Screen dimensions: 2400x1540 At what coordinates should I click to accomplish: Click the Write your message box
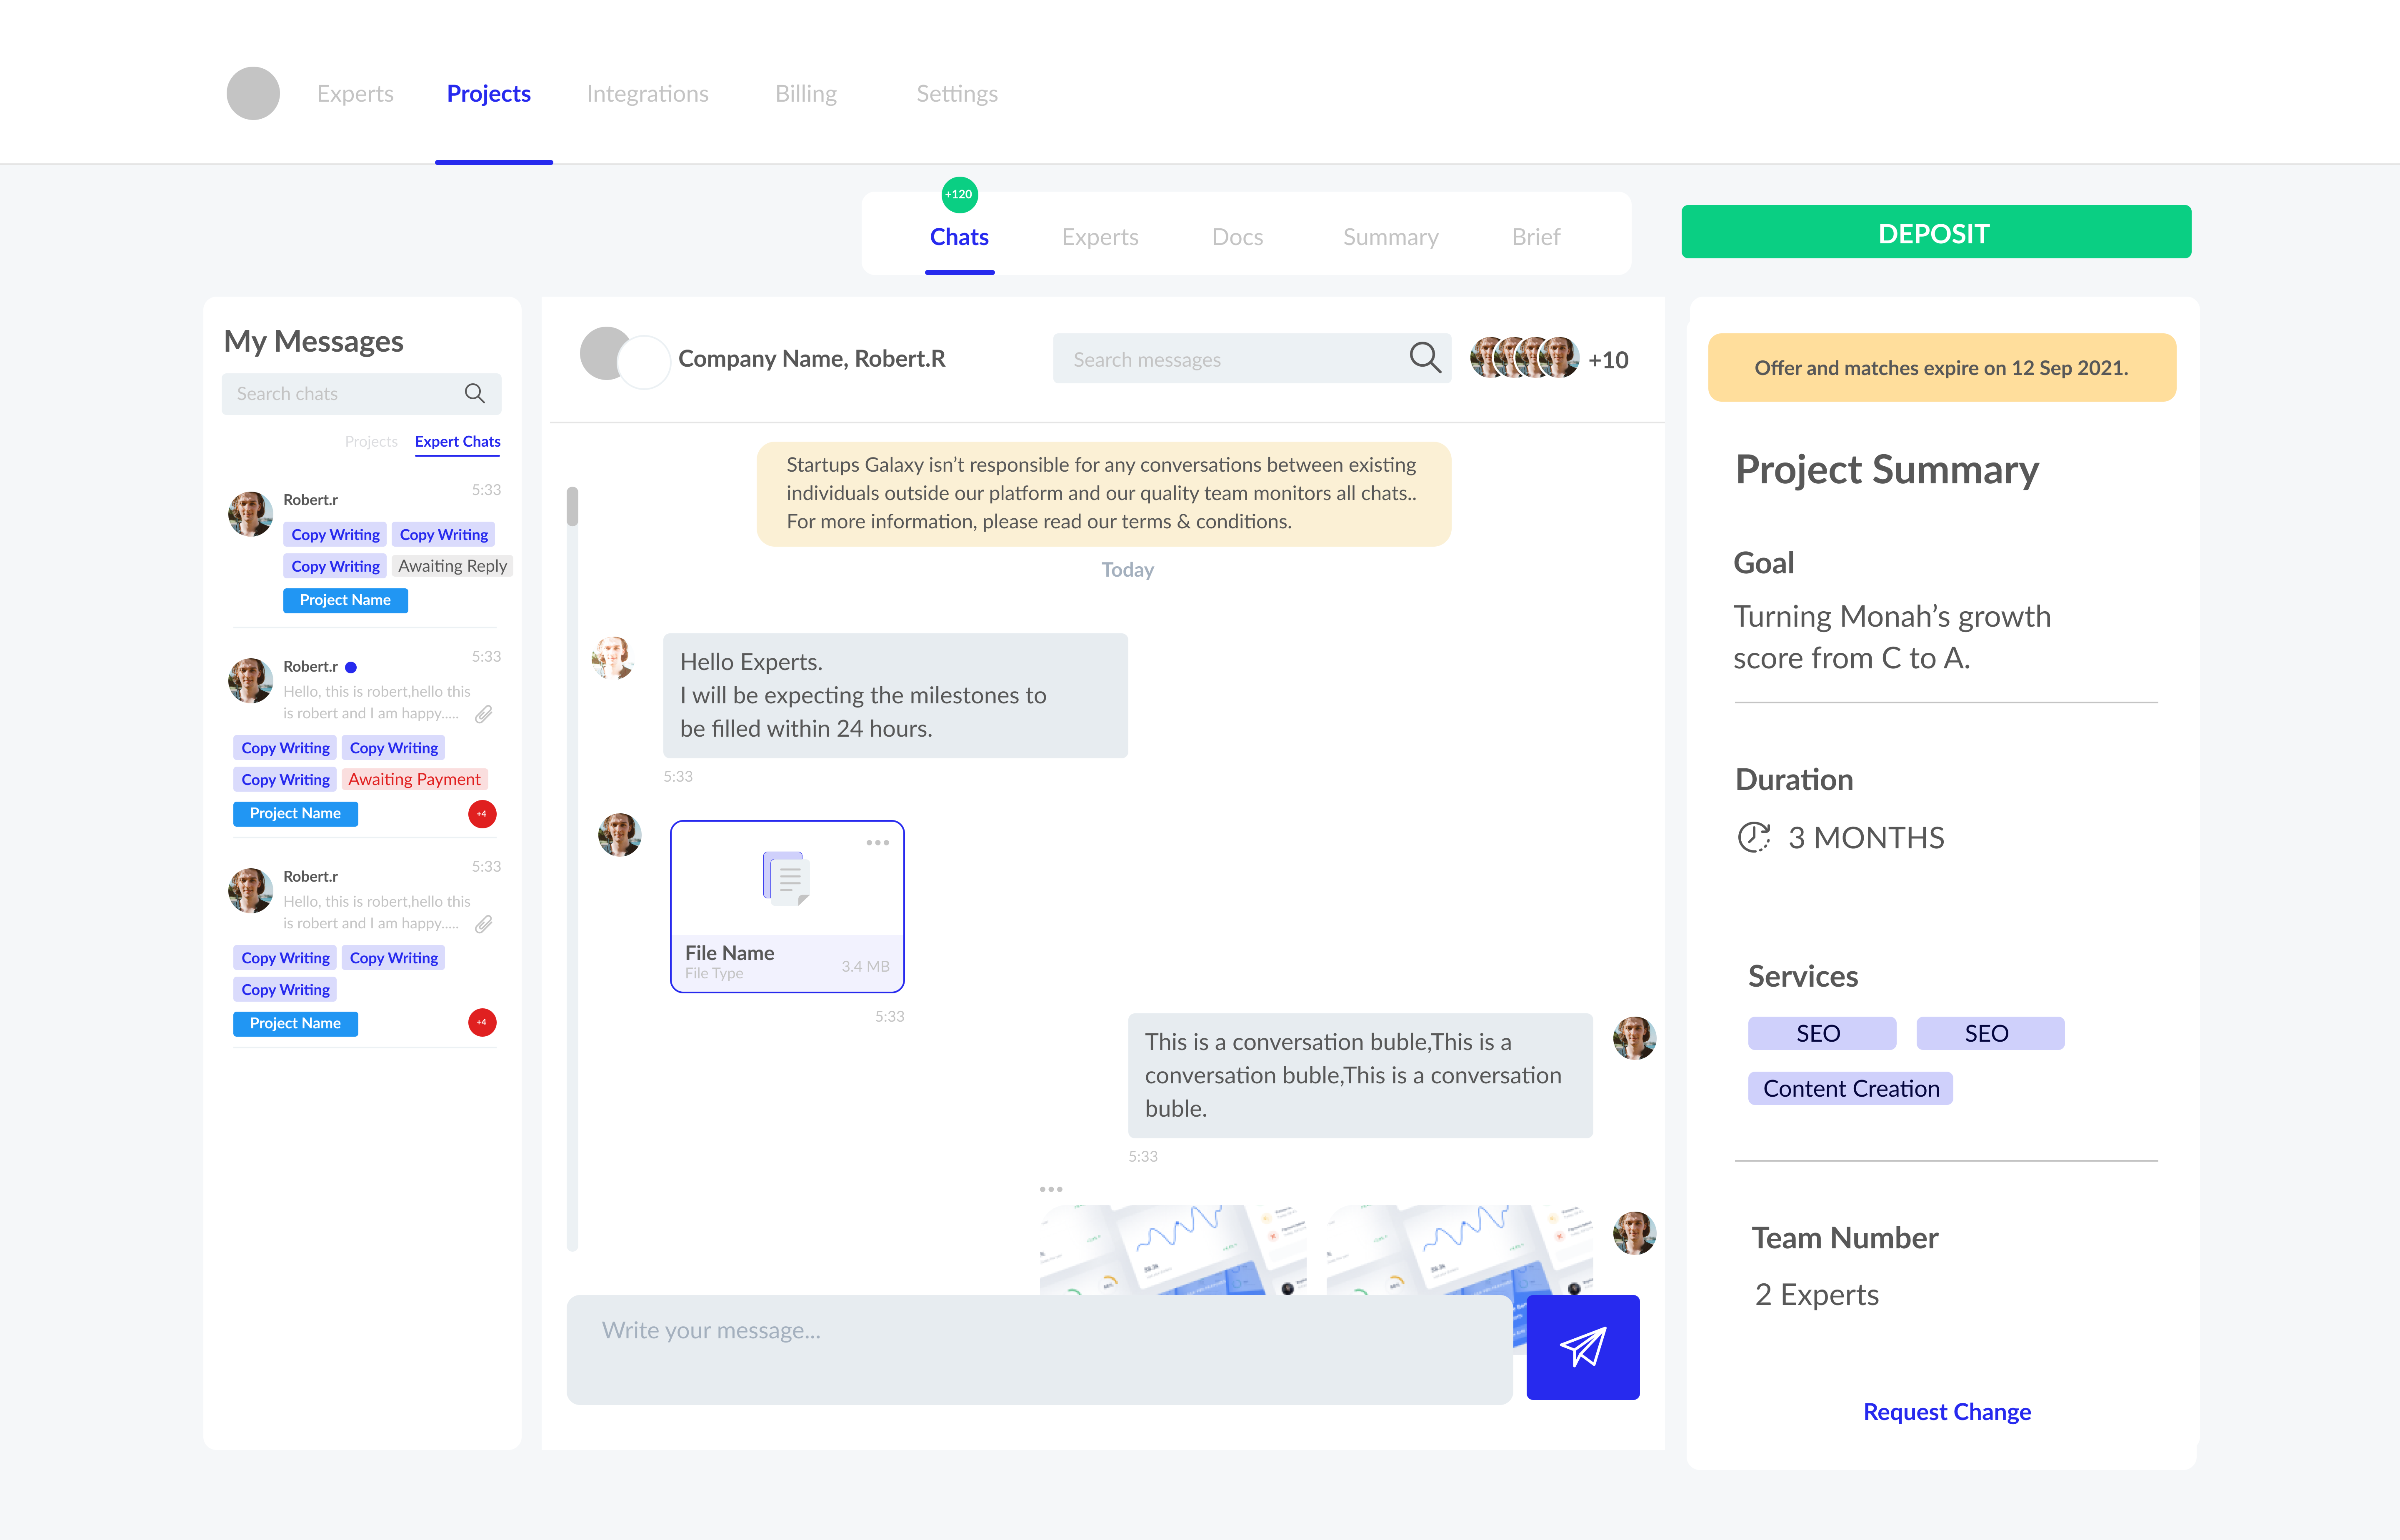[x=1039, y=1349]
